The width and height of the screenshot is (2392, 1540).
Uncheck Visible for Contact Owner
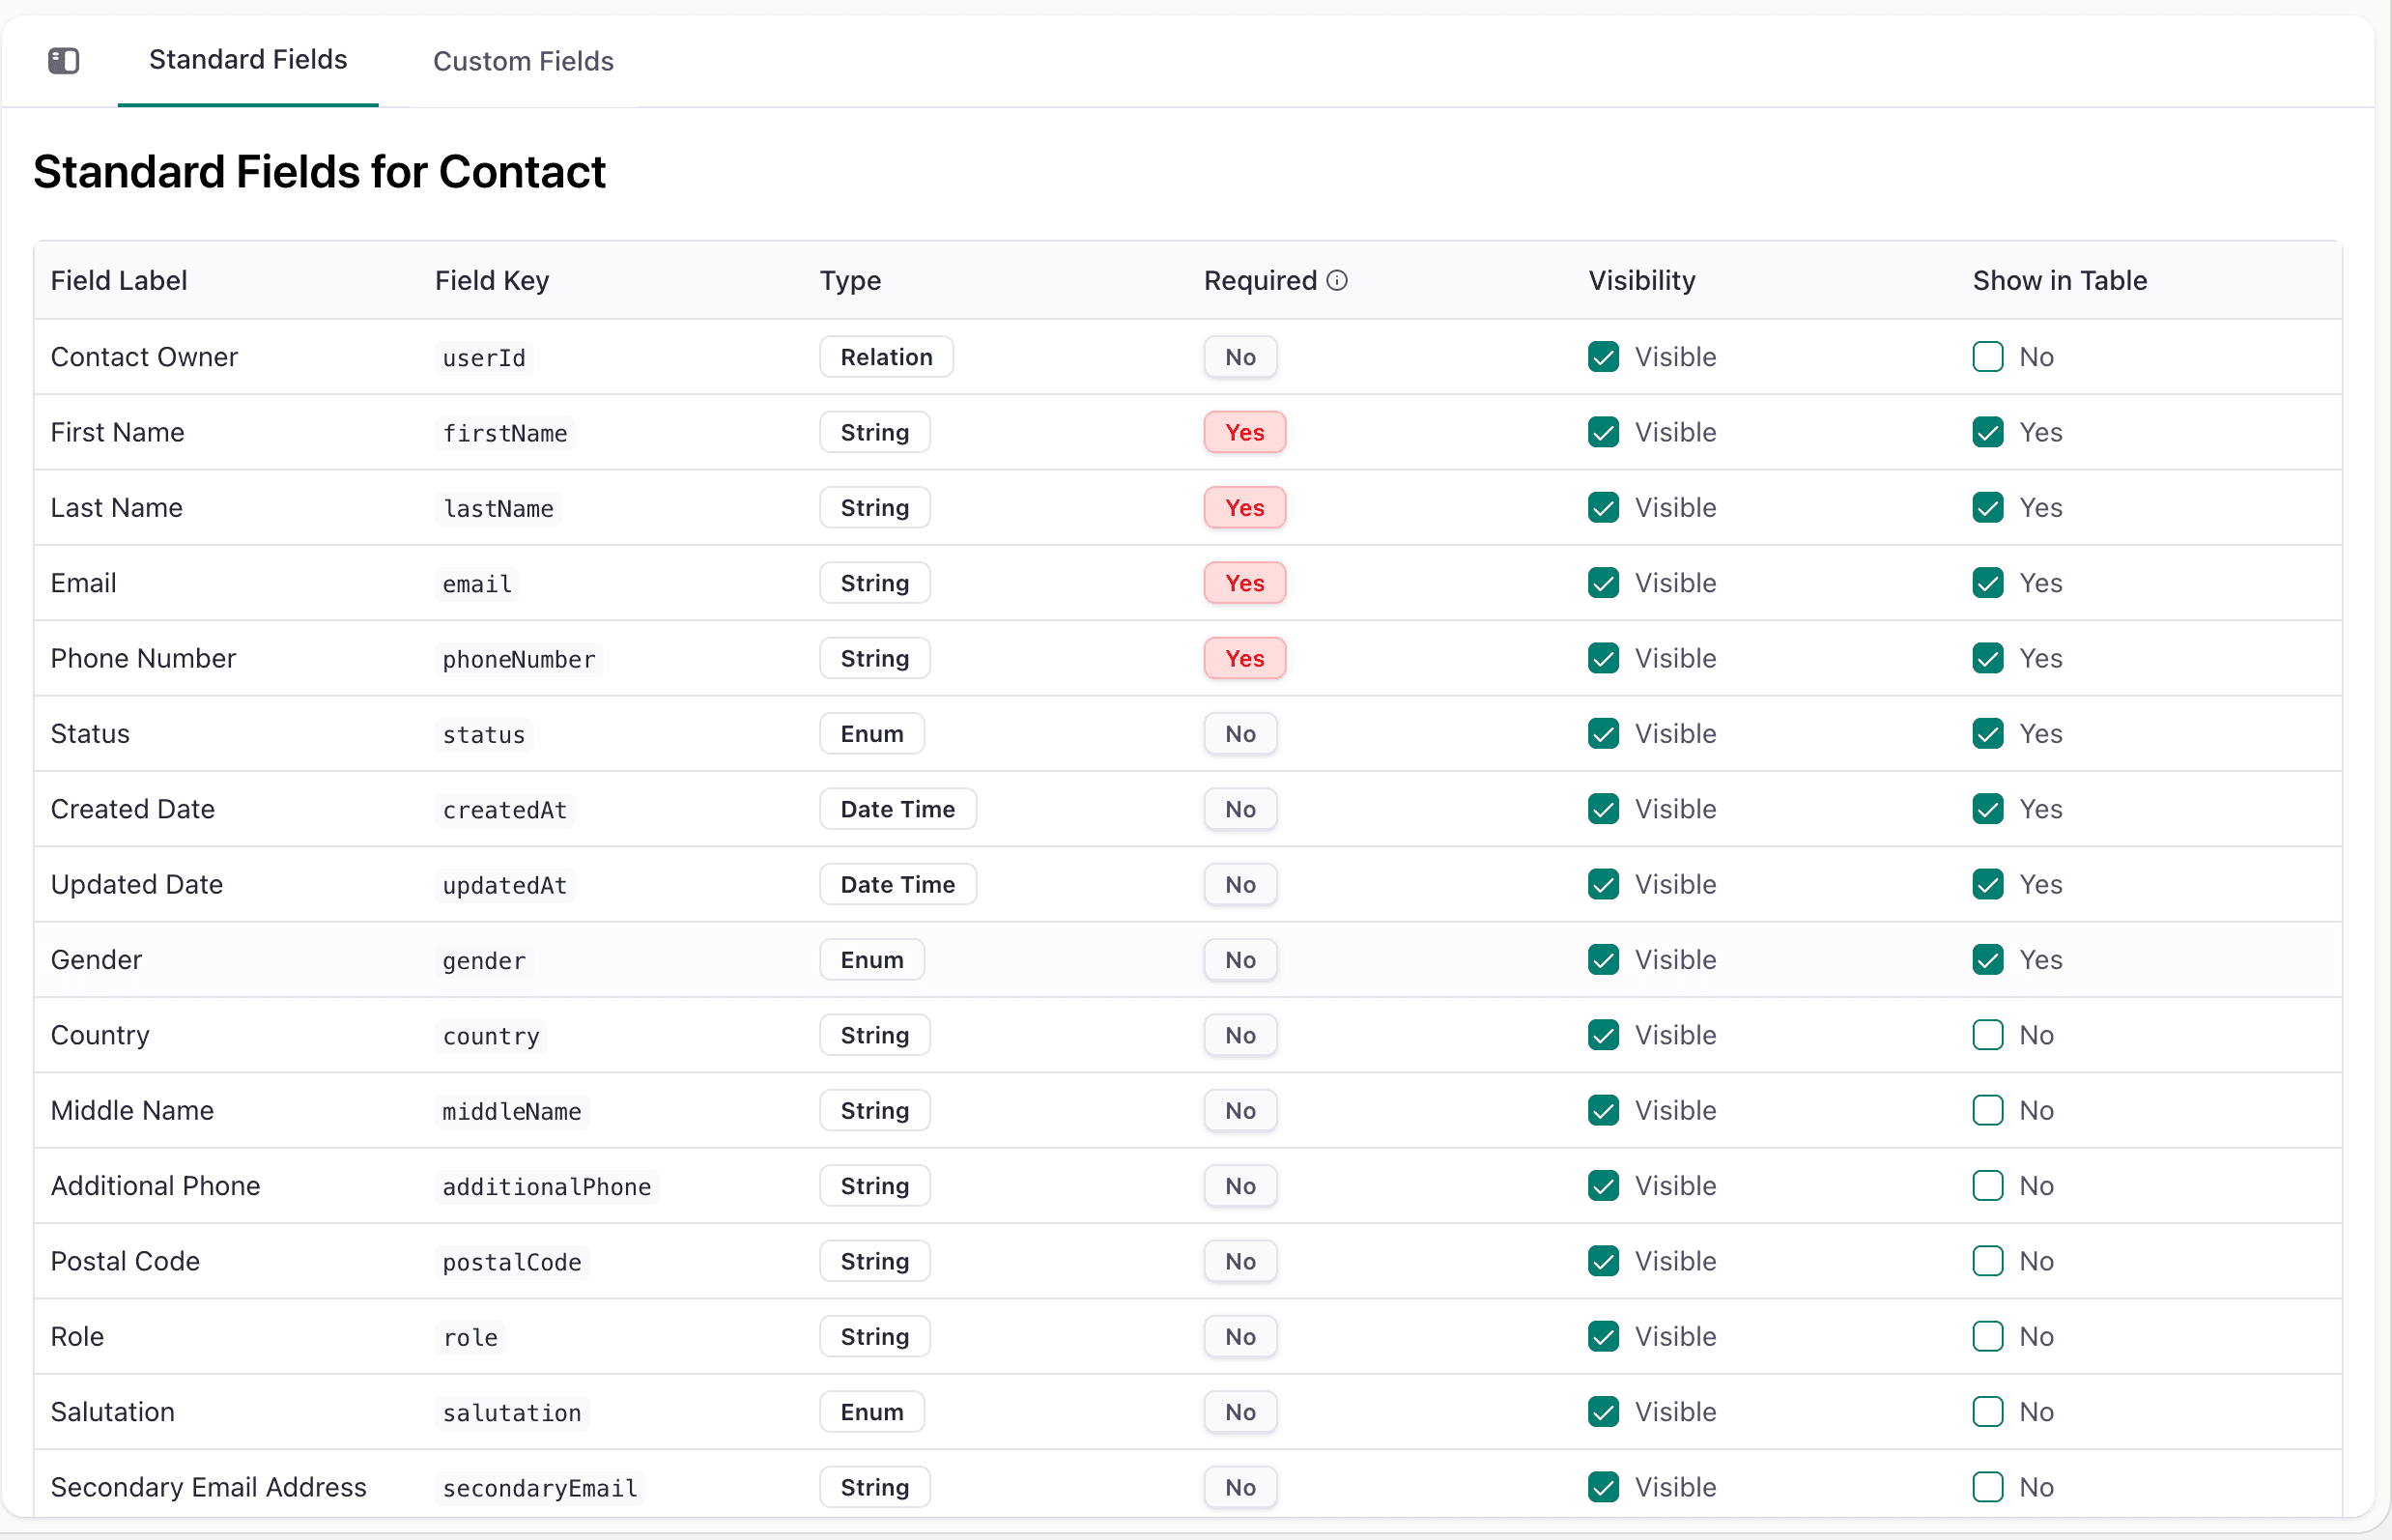coord(1603,357)
